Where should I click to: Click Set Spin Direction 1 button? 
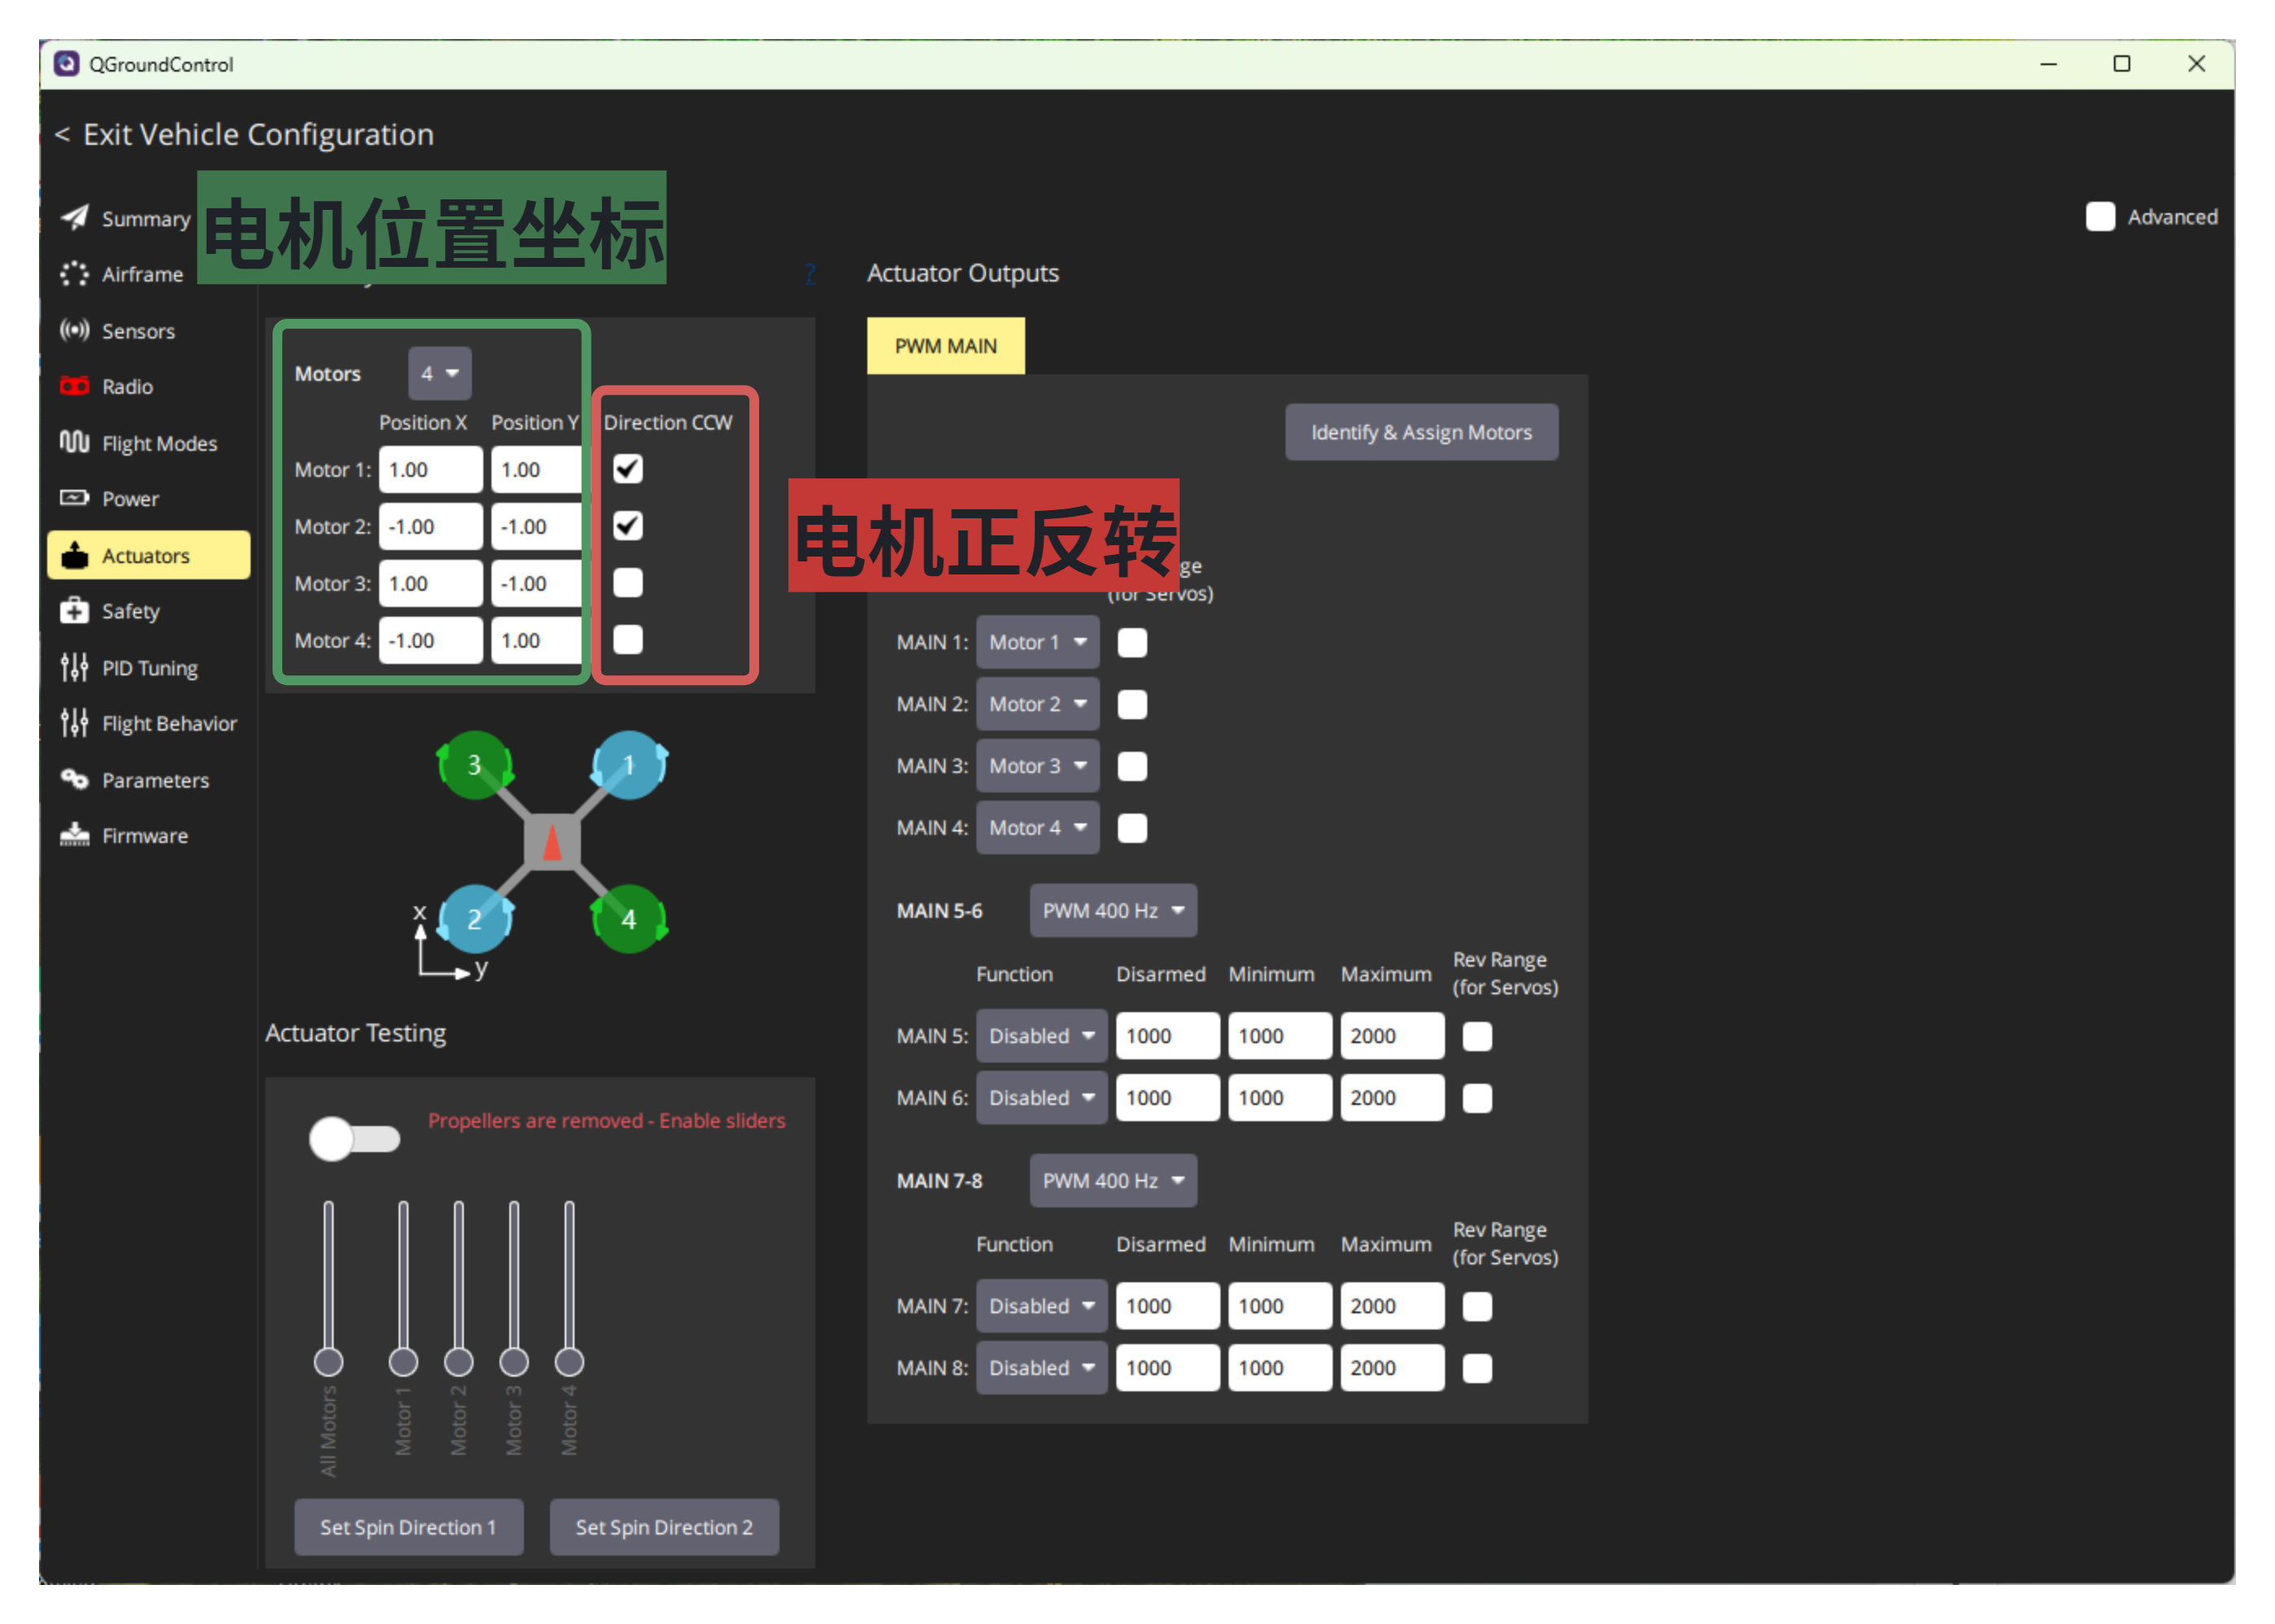pyautogui.click(x=408, y=1526)
